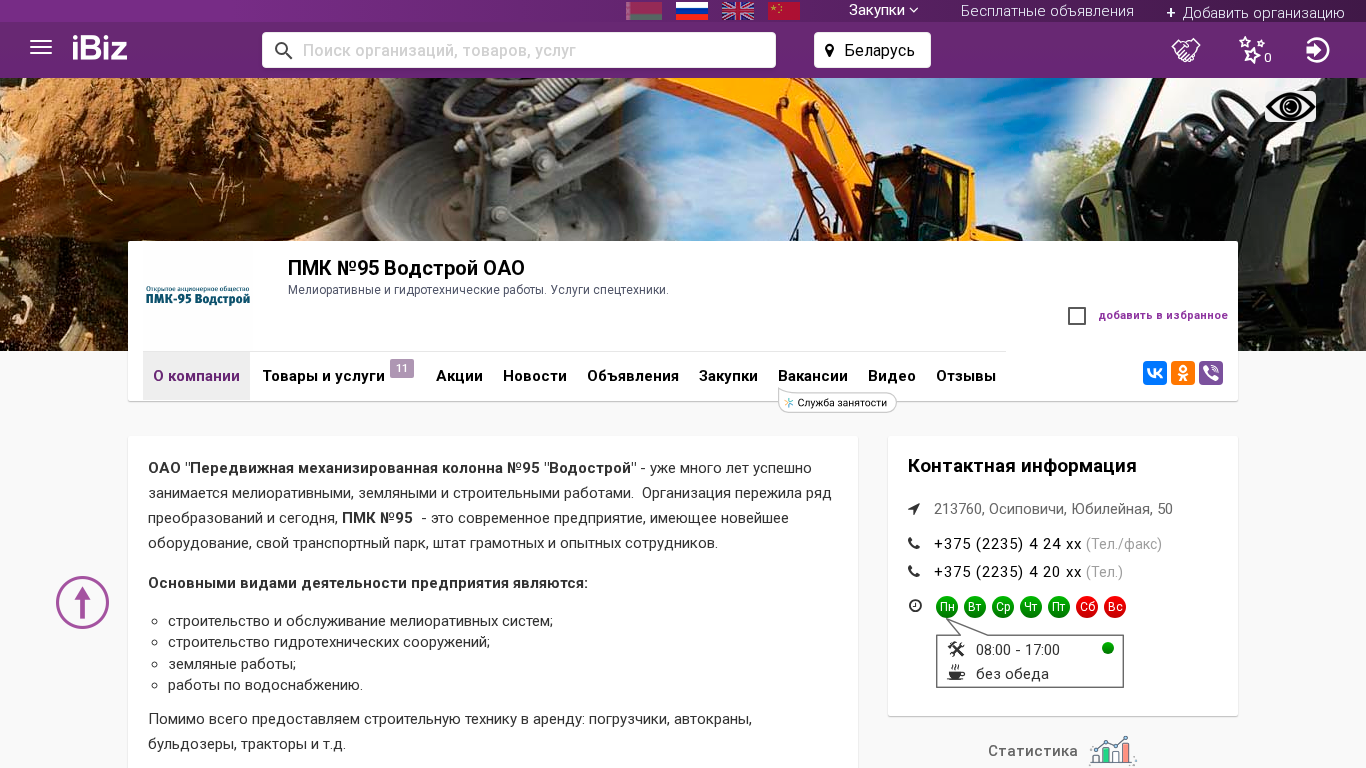This screenshot has width=1366, height=768.
Task: Open the Служба занятости badge
Action: pos(837,402)
